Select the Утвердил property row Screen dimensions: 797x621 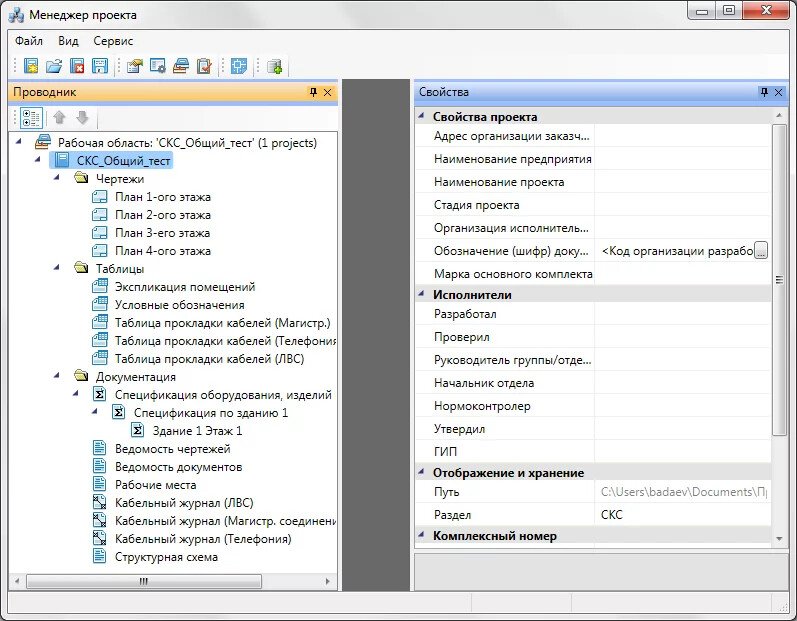[593, 429]
